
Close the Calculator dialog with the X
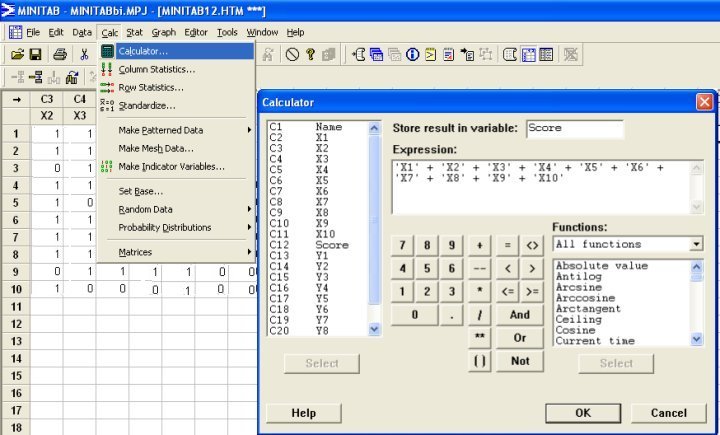coord(704,102)
